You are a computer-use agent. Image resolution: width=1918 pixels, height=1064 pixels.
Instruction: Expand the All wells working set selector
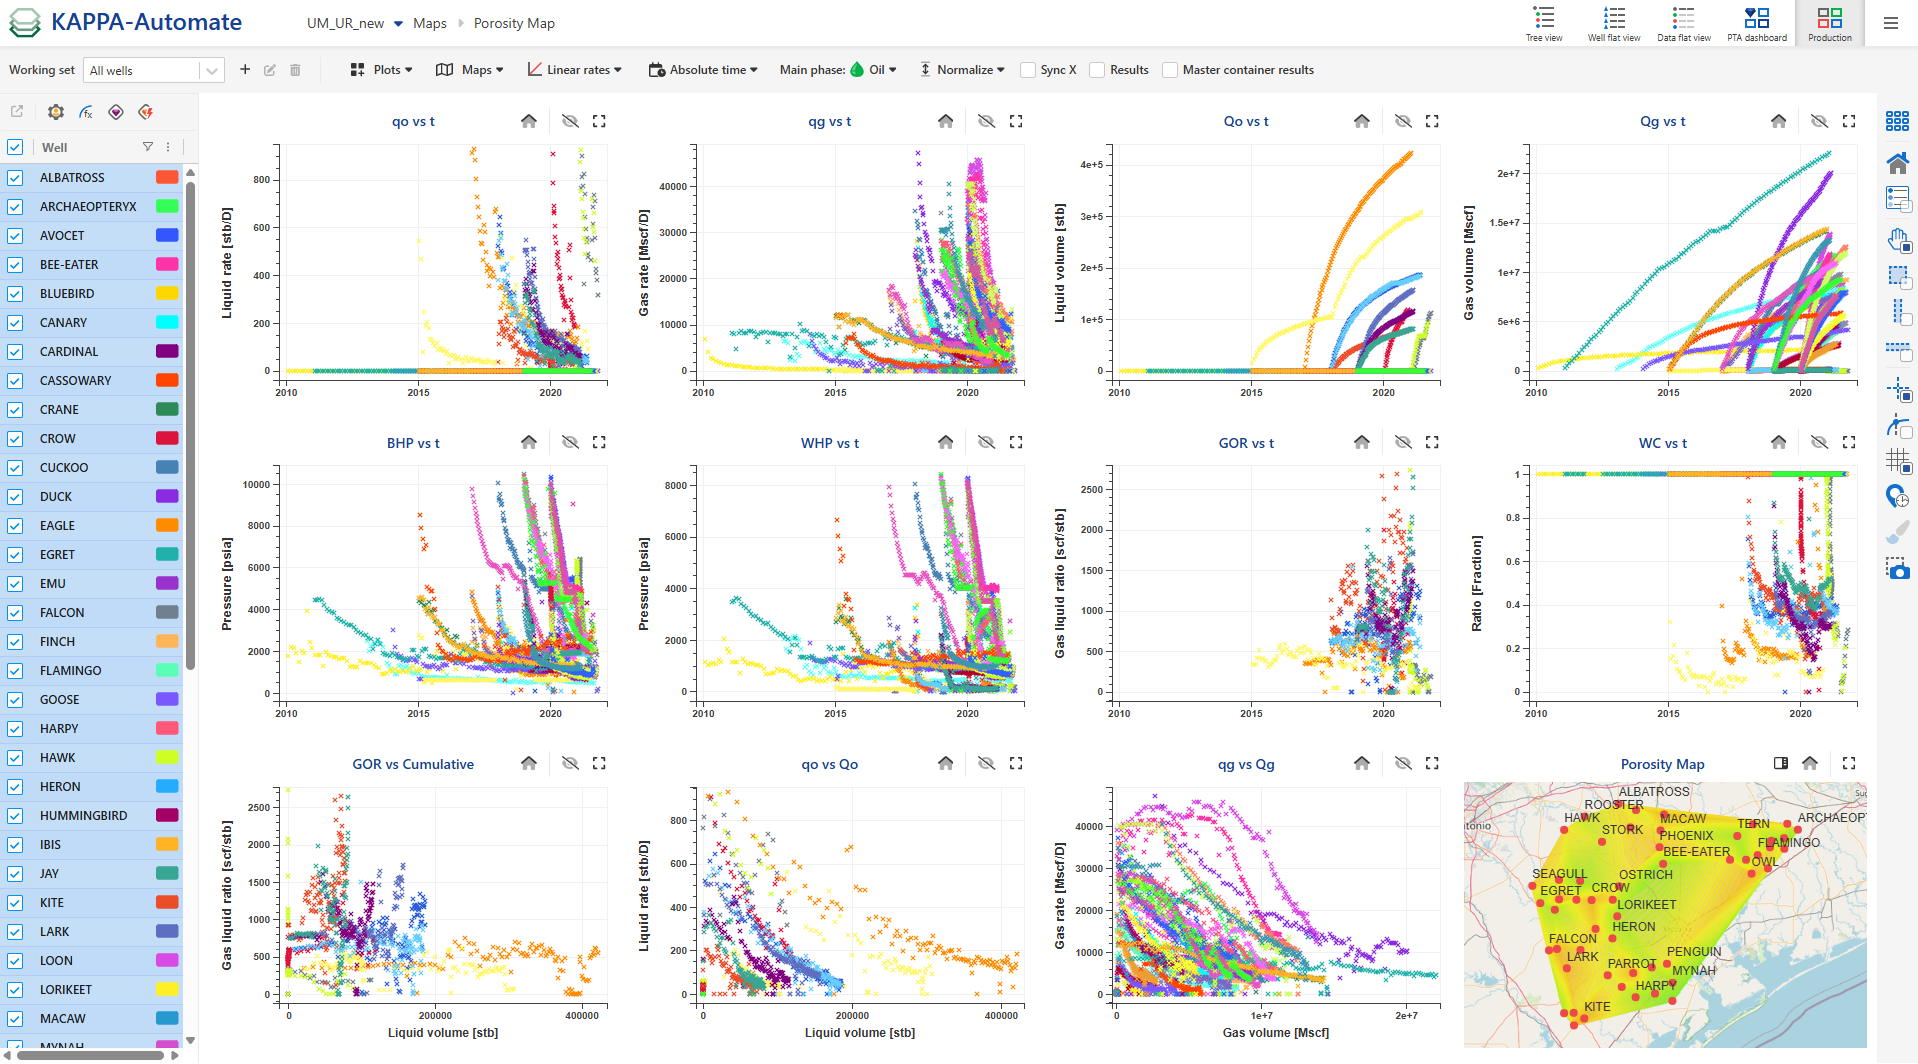pos(210,70)
